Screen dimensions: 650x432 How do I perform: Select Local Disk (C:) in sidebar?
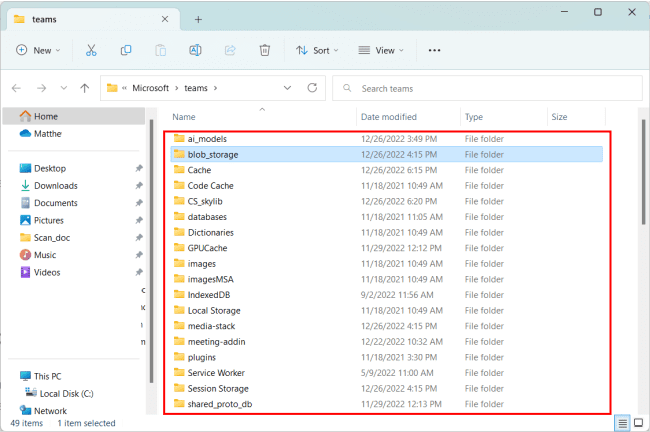pos(65,392)
